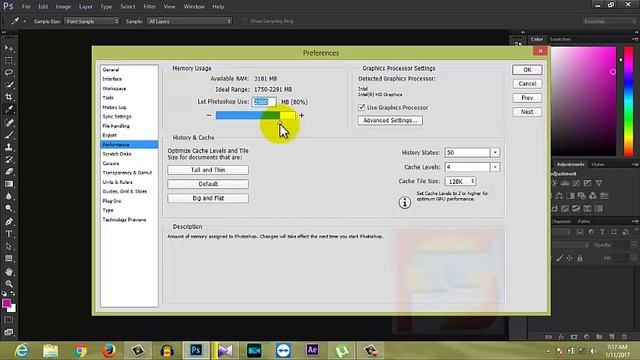Click OK in Preferences dialog
This screenshot has height=360, width=640.
point(527,70)
